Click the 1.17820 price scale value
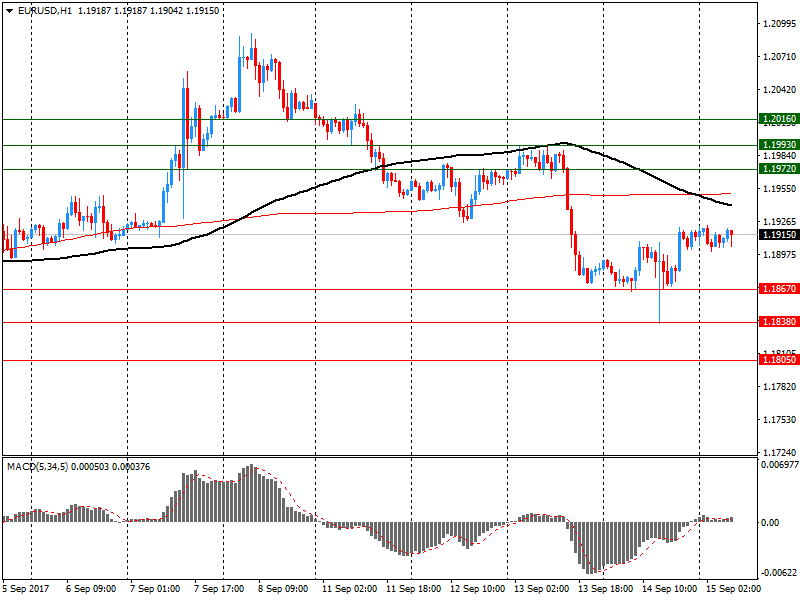The image size is (800, 600). pyautogui.click(x=780, y=387)
